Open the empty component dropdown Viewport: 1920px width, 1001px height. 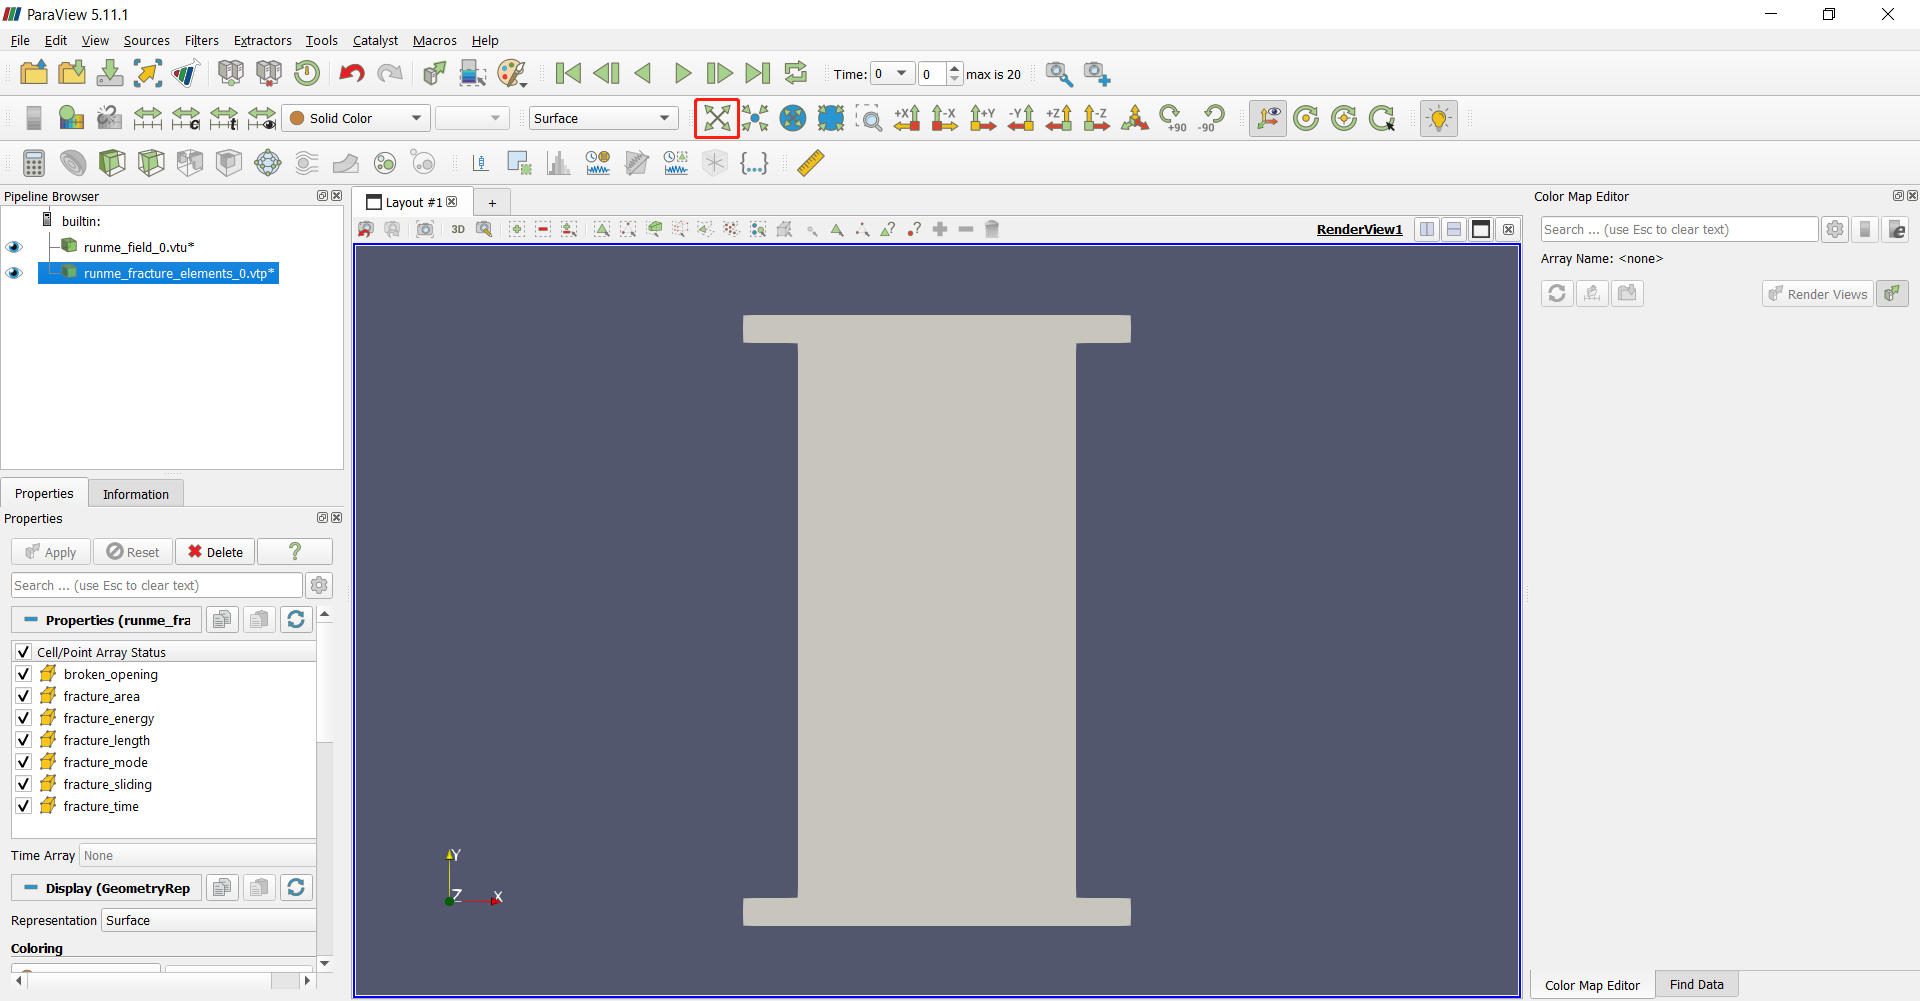coord(473,118)
